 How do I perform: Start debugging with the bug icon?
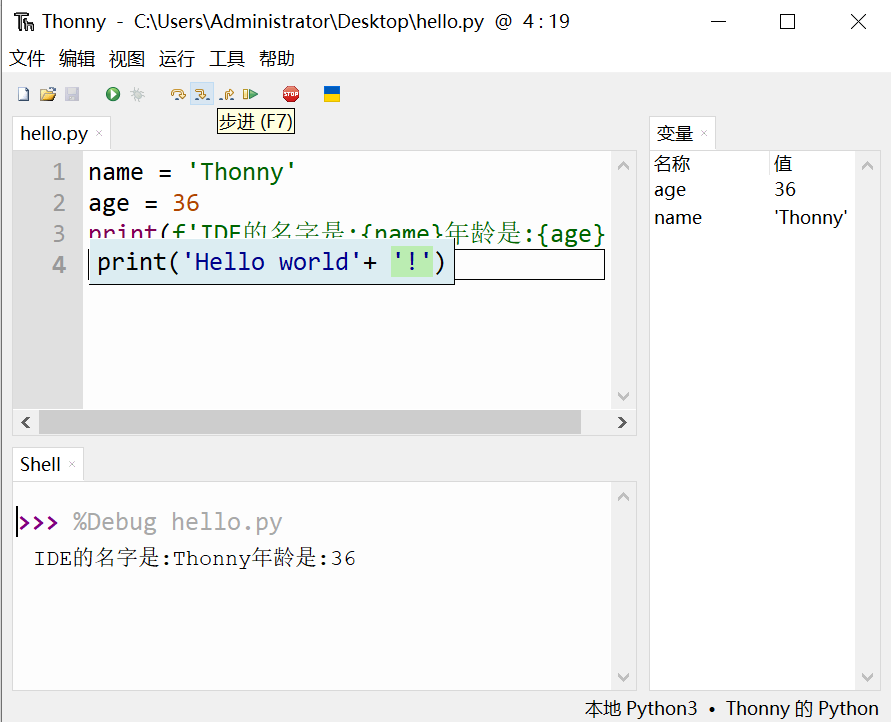(x=138, y=94)
